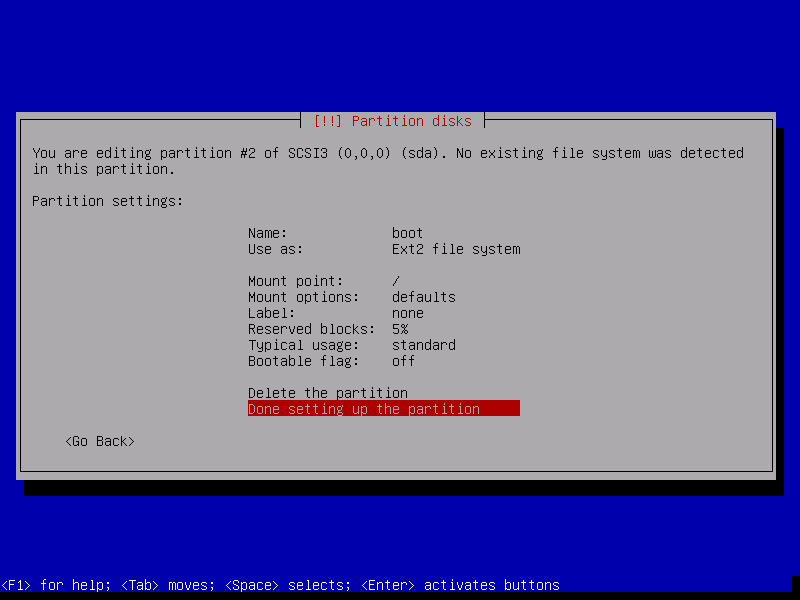This screenshot has width=800, height=600.
Task: Open the 'Use as' file system option
Action: [276, 249]
